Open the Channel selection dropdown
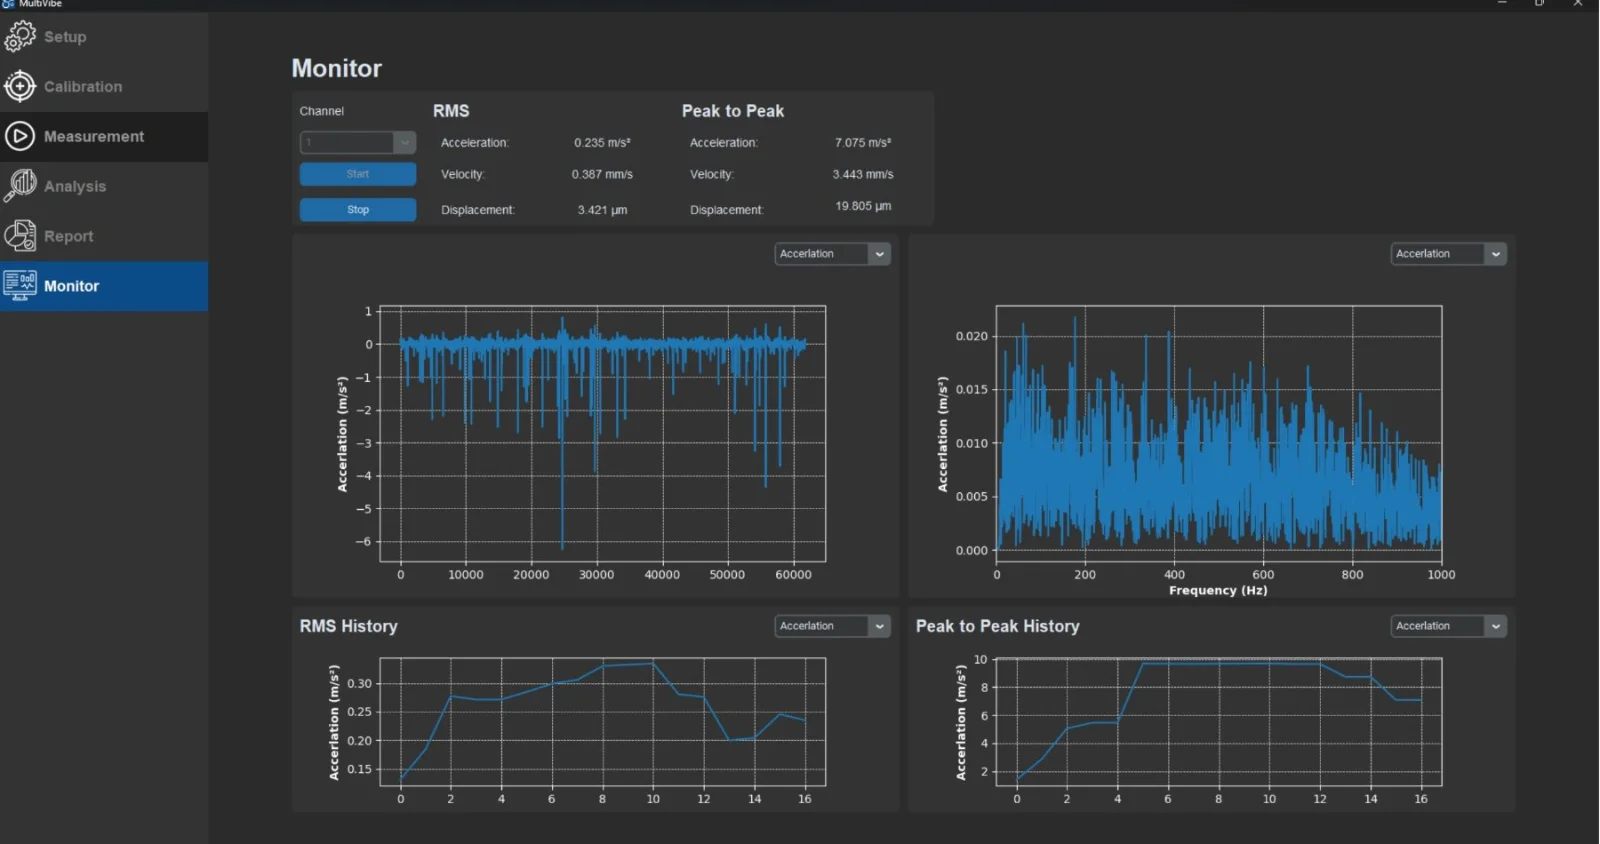 point(358,142)
